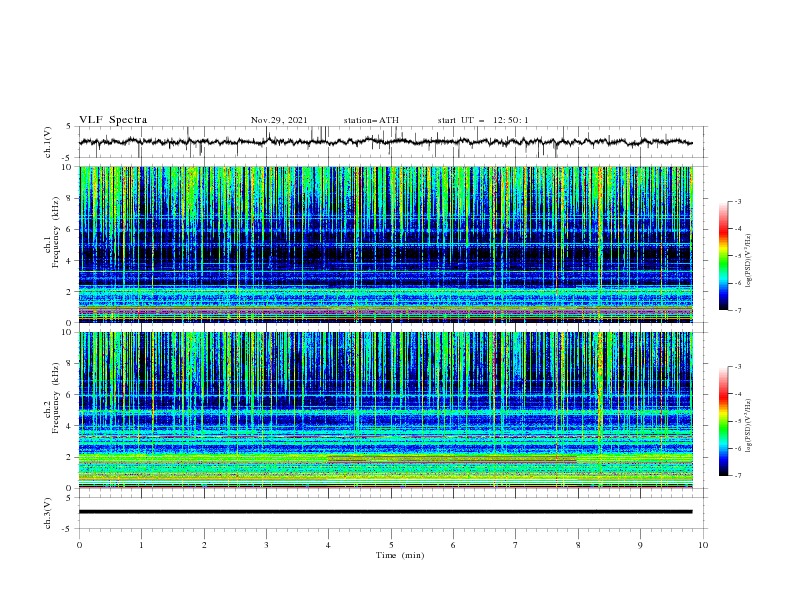Click the lower colorbar 'log(PSD)(V²/Hz)' label
This screenshot has width=792, height=612.
click(x=749, y=426)
